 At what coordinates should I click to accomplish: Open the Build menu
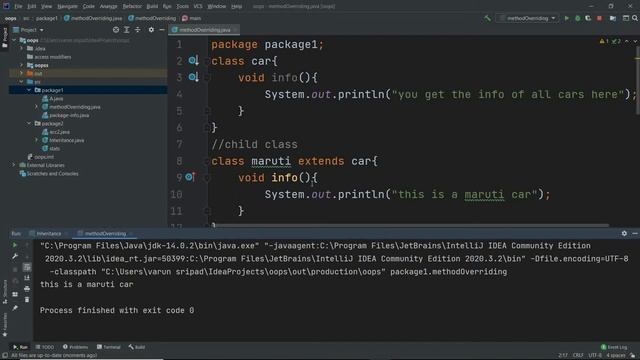[x=152, y=6]
